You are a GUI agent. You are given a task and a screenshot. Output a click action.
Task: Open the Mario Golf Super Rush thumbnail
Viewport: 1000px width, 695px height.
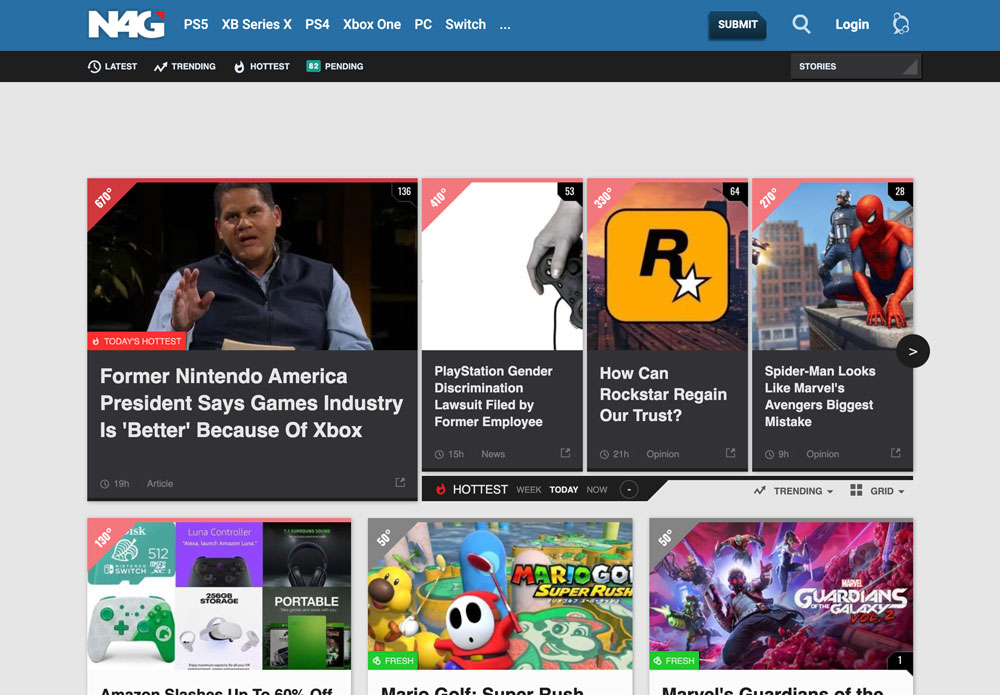tap(500, 595)
